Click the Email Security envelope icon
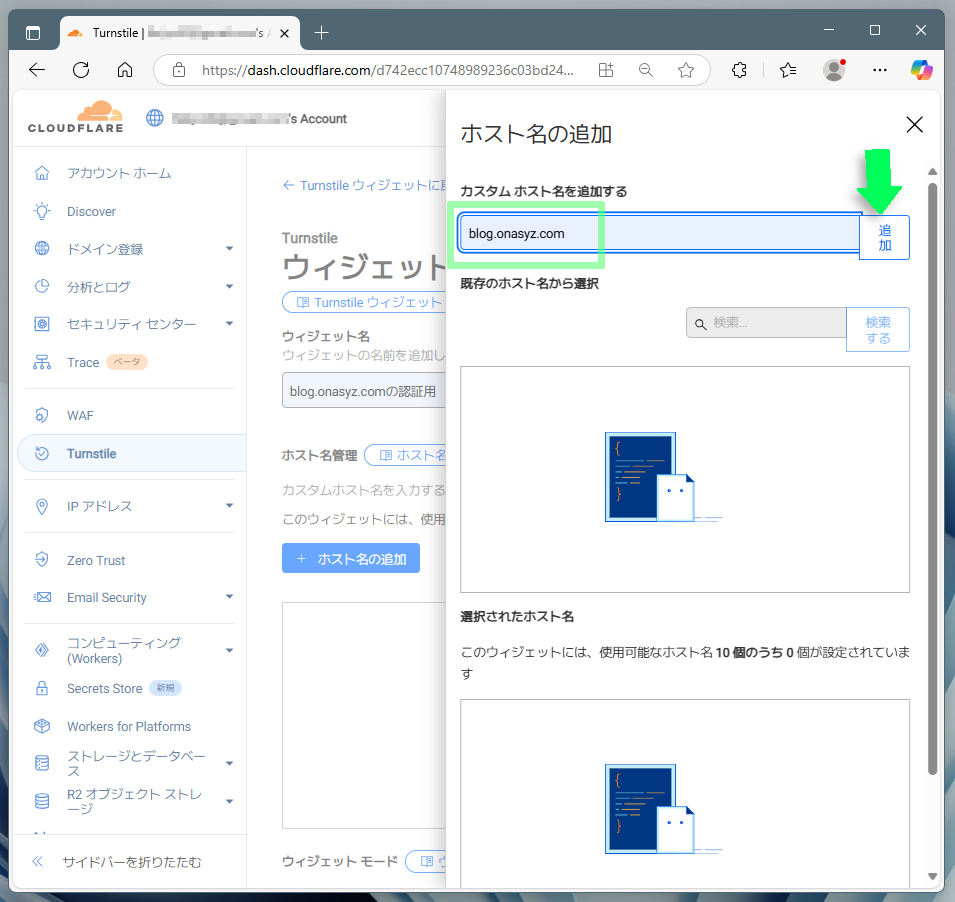The width and height of the screenshot is (955, 902). 42,597
